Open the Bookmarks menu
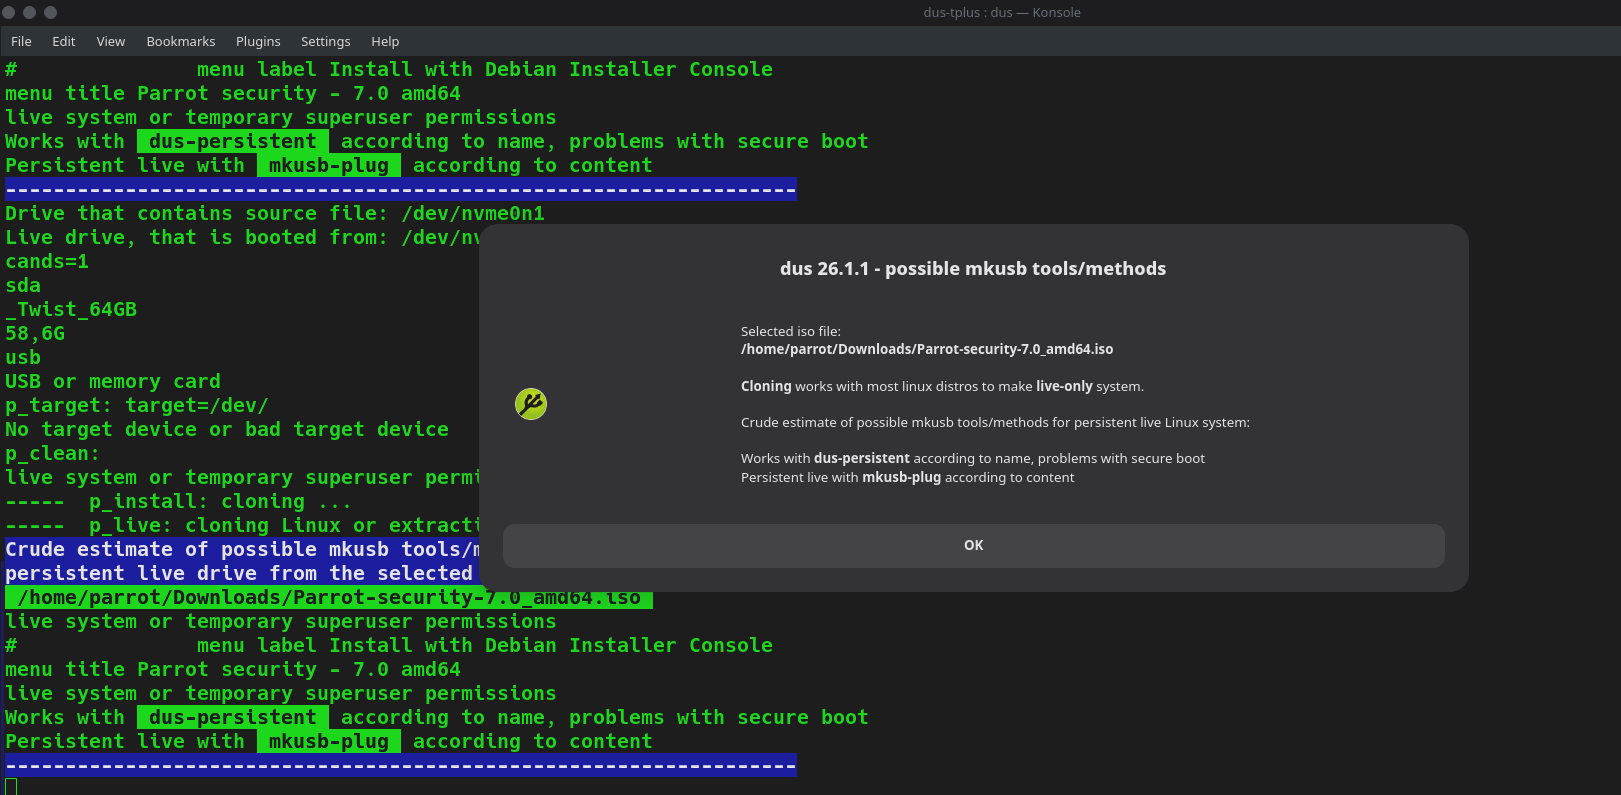Viewport: 1621px width, 795px height. [x=181, y=41]
